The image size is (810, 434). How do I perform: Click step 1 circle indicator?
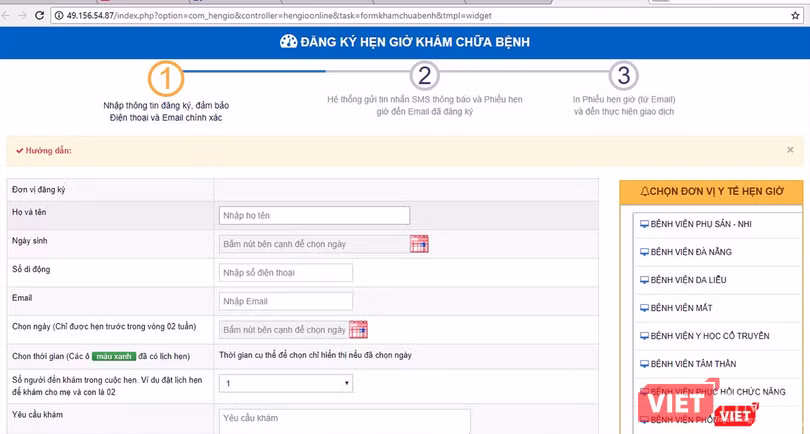point(164,77)
